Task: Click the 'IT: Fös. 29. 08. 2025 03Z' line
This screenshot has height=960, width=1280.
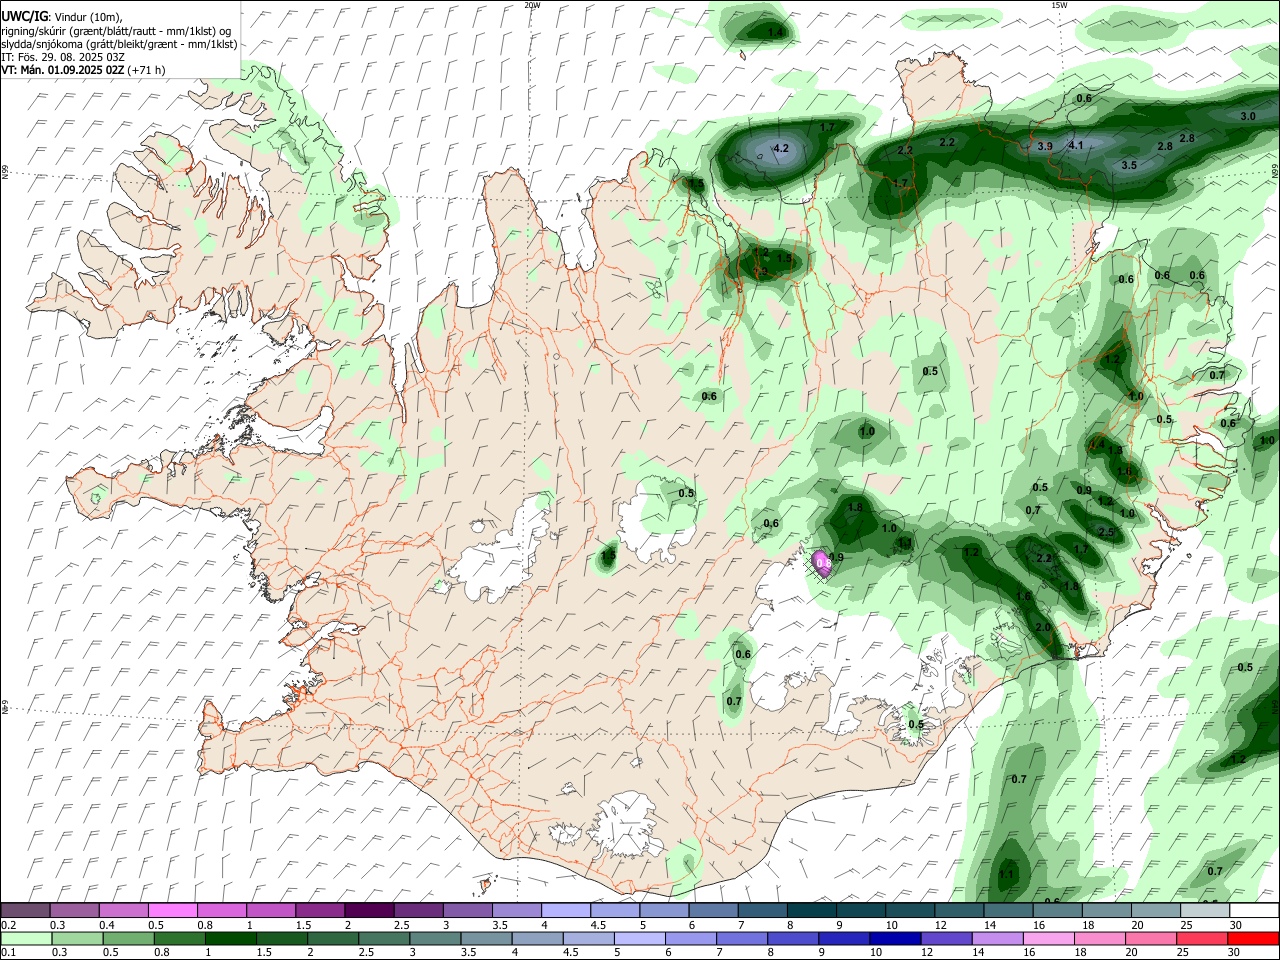Action: tap(62, 57)
